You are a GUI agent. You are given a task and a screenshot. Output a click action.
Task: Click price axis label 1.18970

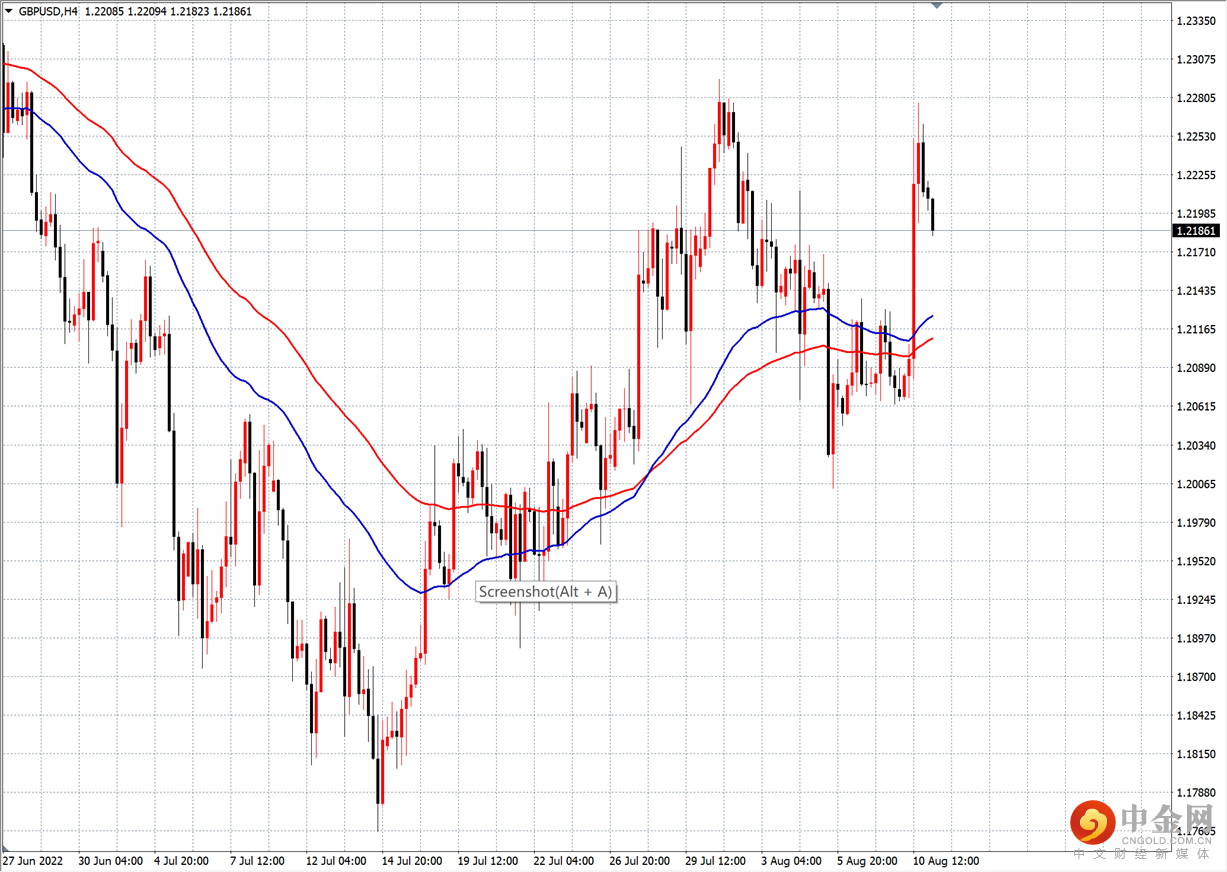pyautogui.click(x=1196, y=638)
